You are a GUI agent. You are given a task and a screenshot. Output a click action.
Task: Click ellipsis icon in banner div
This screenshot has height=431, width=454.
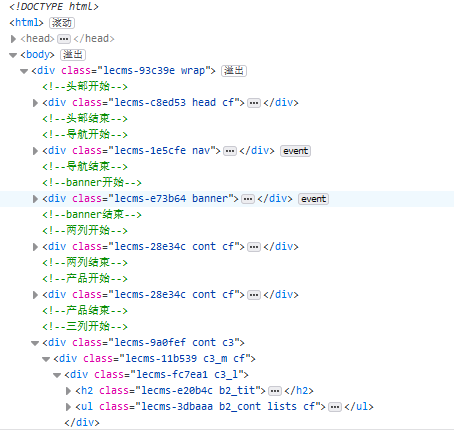248,199
